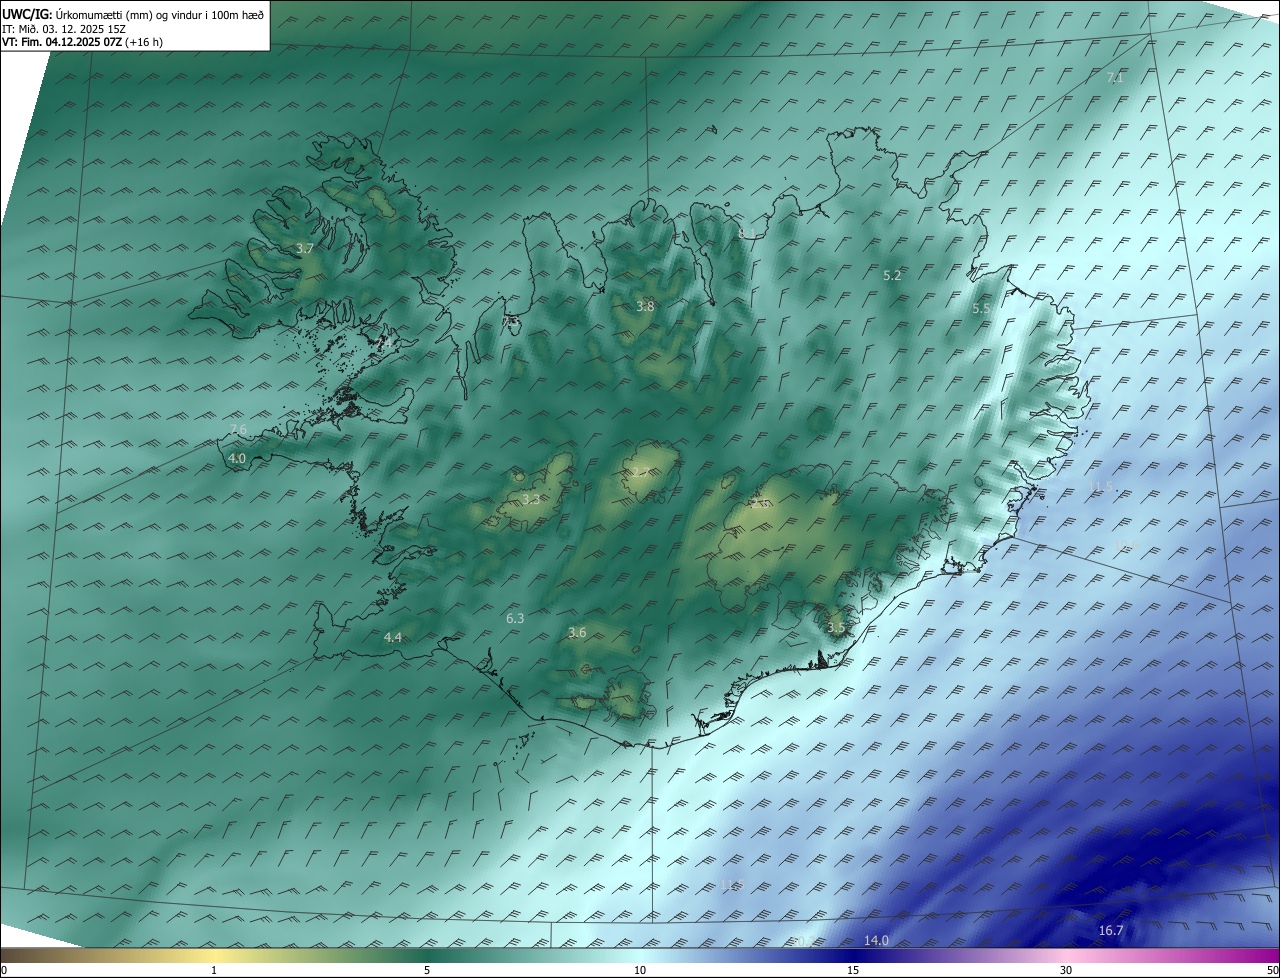Click the 0 tick on the color scale
1280x978 pixels.
pyautogui.click(x=4, y=970)
